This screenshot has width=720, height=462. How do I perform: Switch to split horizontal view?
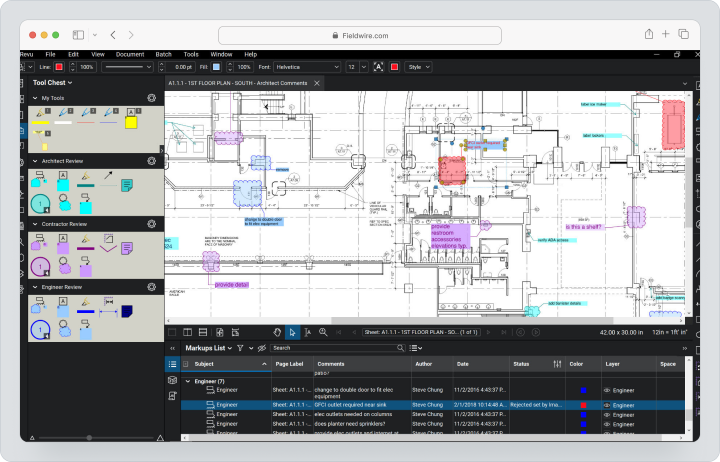tap(202, 332)
